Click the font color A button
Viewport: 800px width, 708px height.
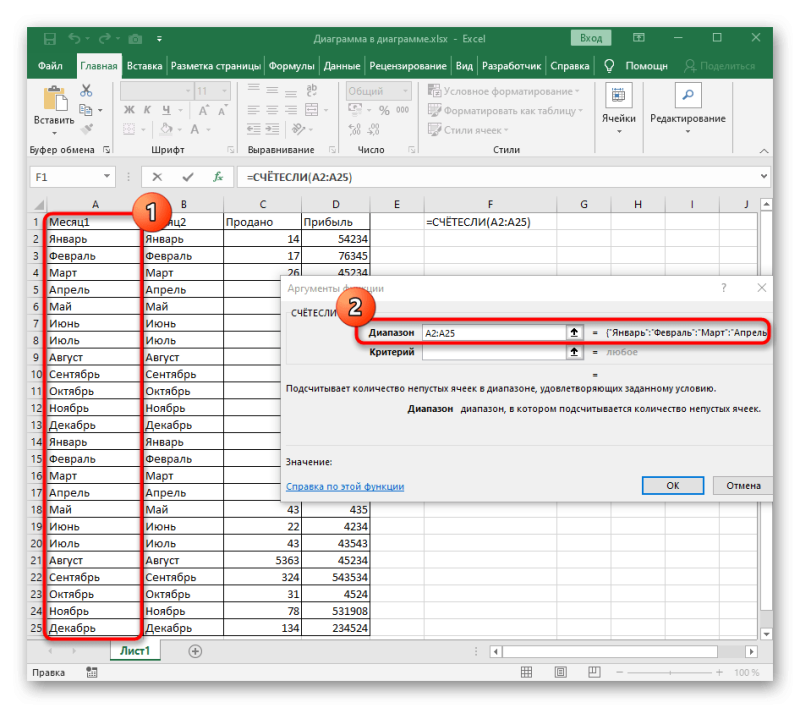[x=195, y=130]
